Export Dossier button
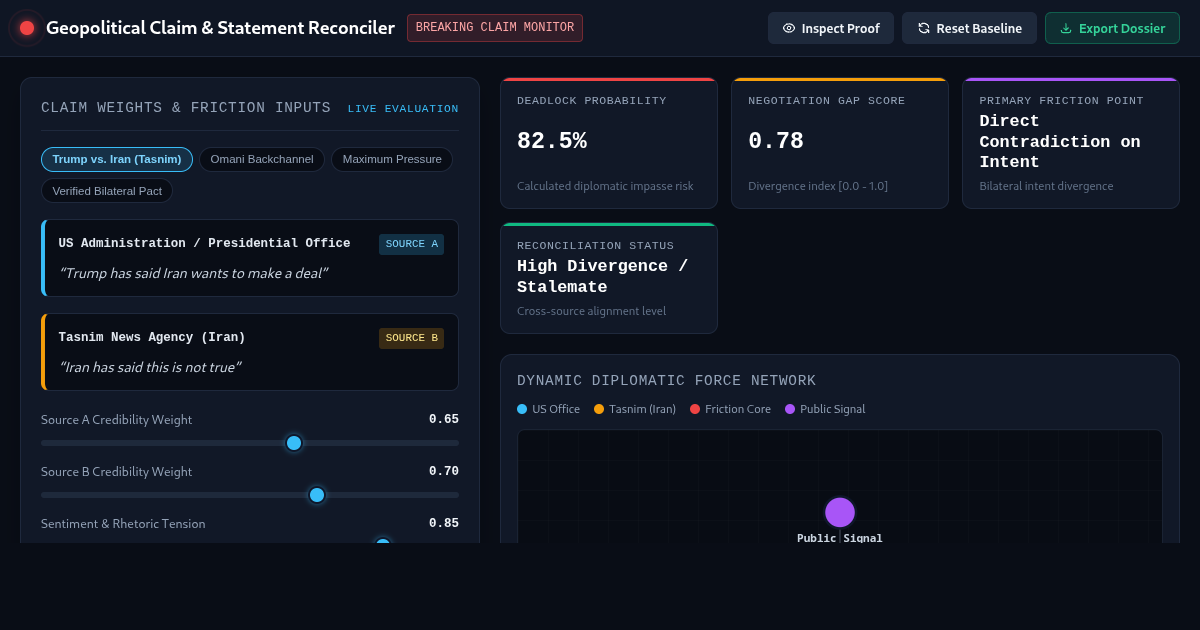This screenshot has height=630, width=1200. click(x=1112, y=28)
